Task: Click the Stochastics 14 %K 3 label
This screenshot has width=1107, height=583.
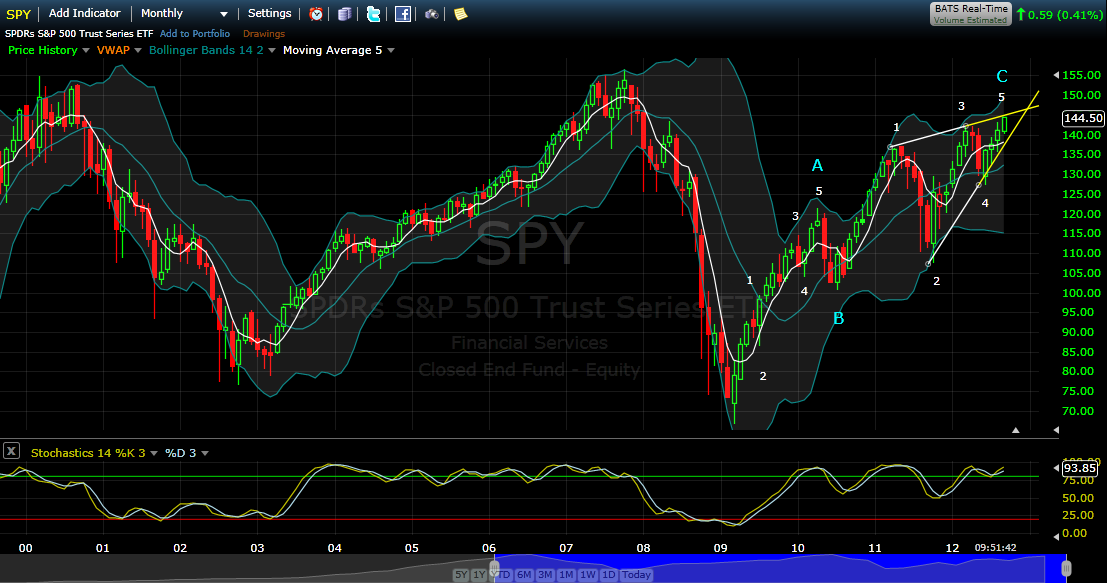Action: (x=88, y=453)
